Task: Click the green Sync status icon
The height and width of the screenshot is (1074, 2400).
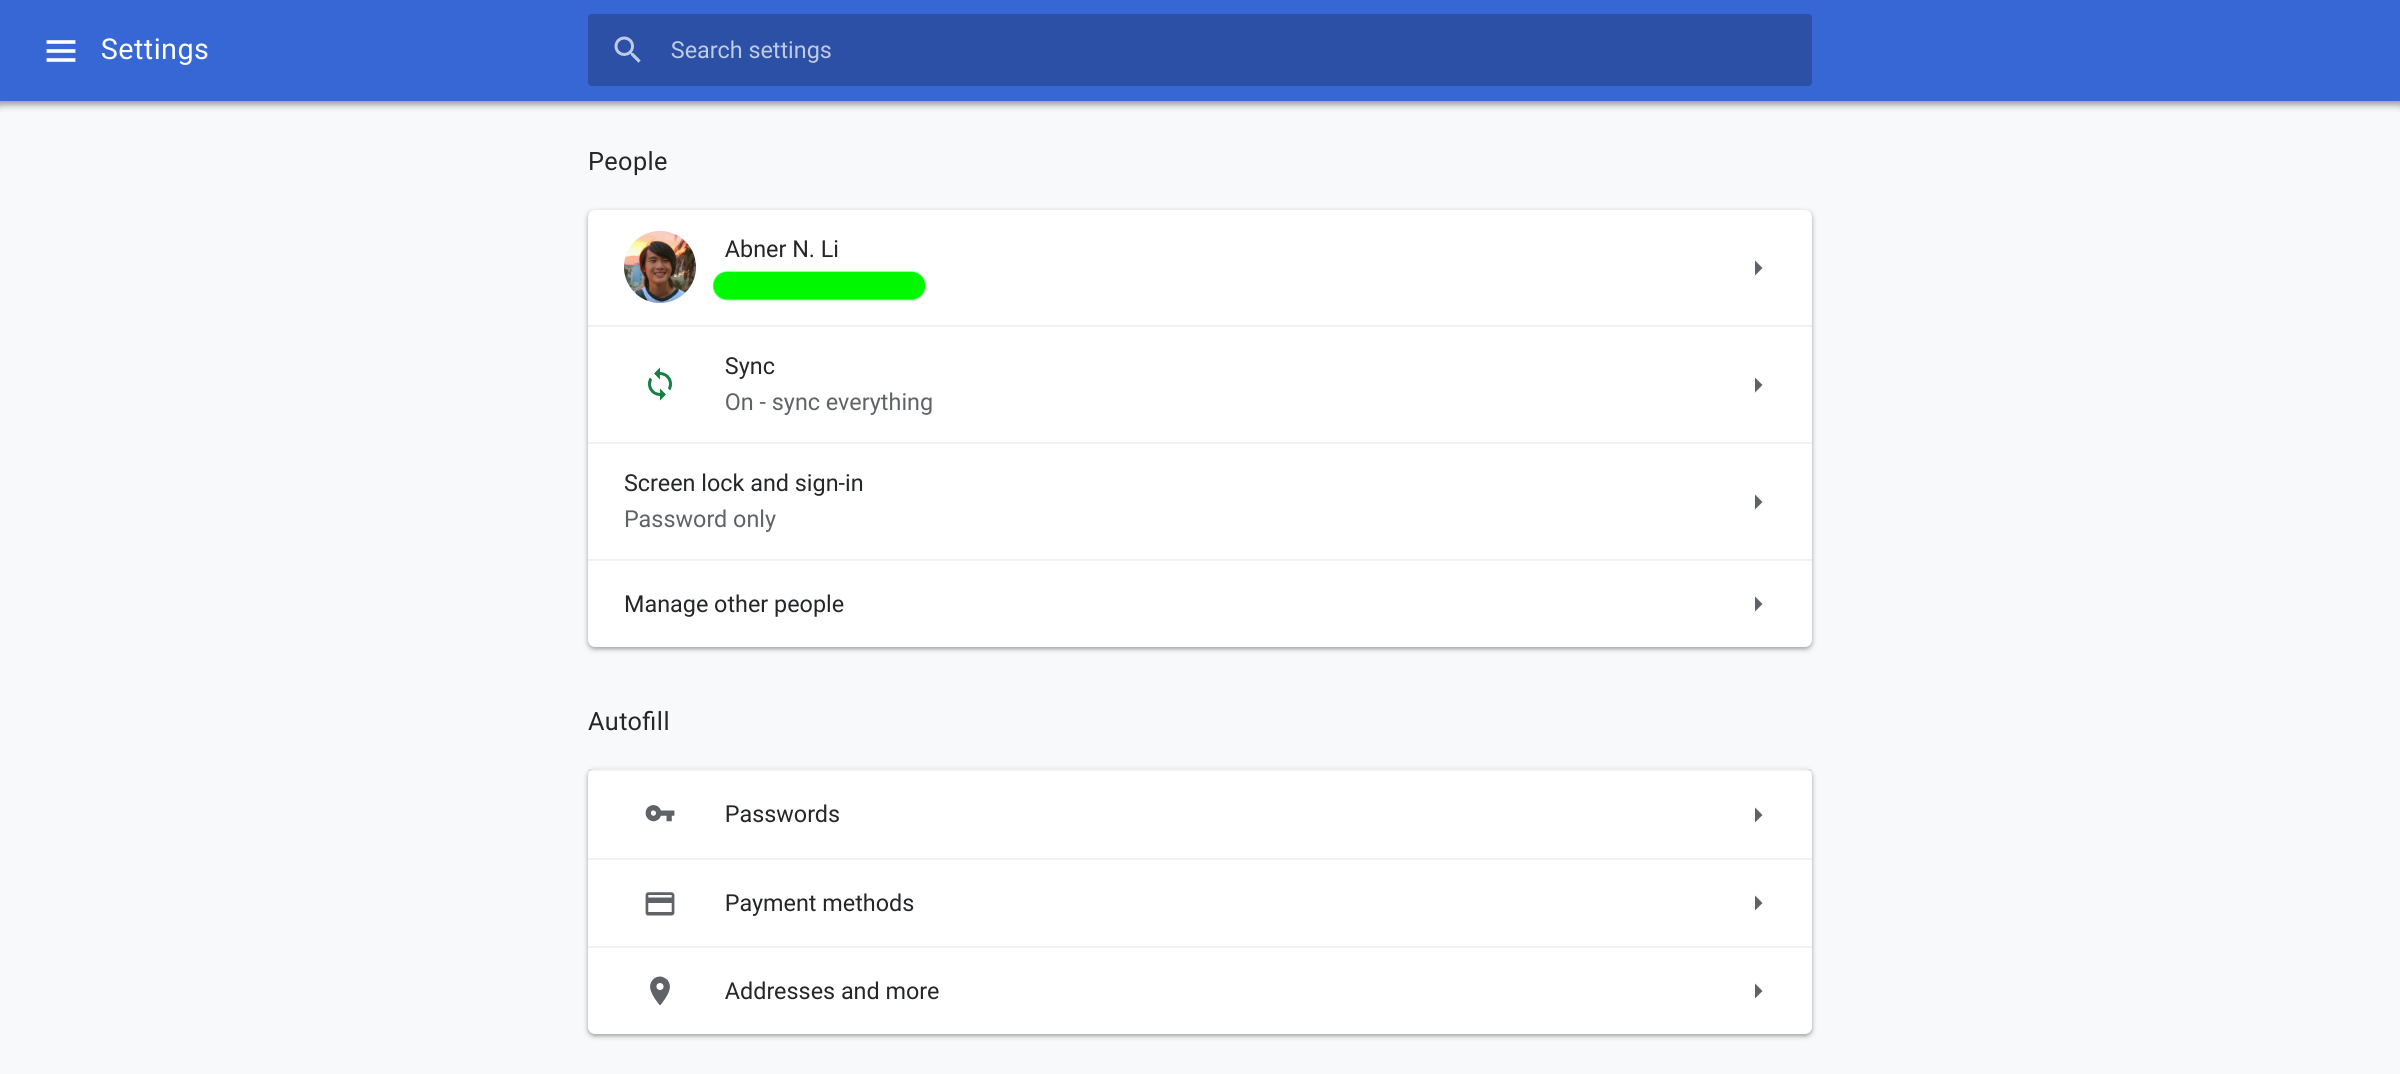Action: click(x=660, y=384)
